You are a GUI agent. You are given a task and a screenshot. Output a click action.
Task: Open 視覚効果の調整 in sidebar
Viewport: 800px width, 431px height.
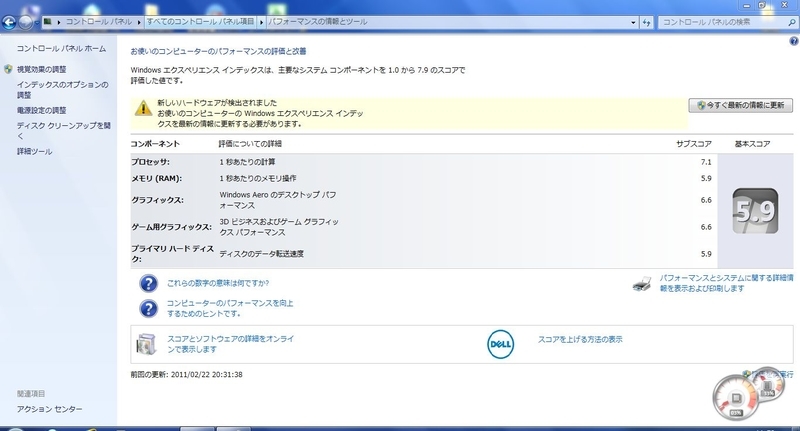pyautogui.click(x=42, y=69)
